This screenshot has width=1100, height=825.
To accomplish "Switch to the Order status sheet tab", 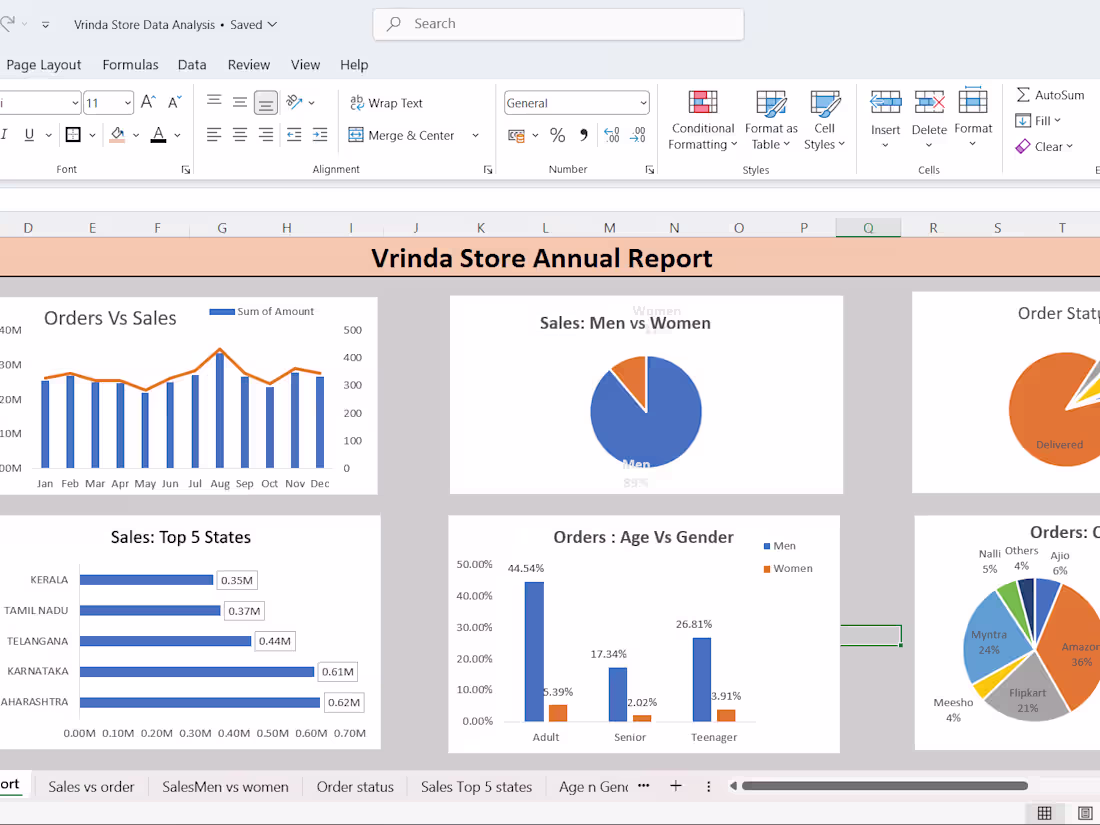I will tap(355, 787).
